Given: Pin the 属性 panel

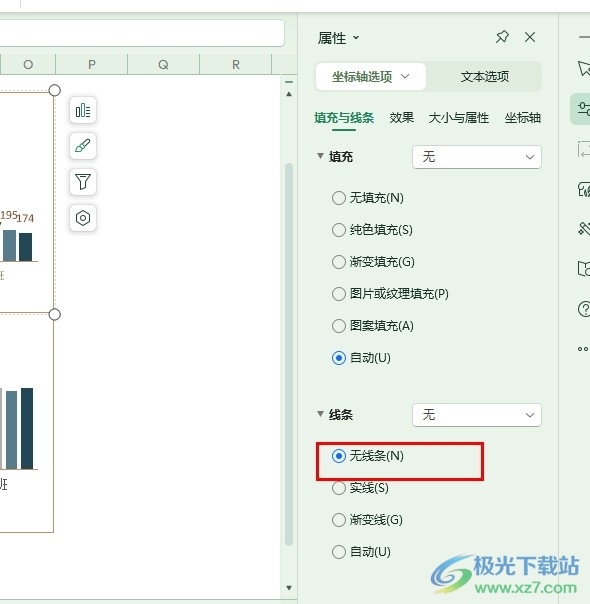Looking at the screenshot, I should tap(502, 37).
